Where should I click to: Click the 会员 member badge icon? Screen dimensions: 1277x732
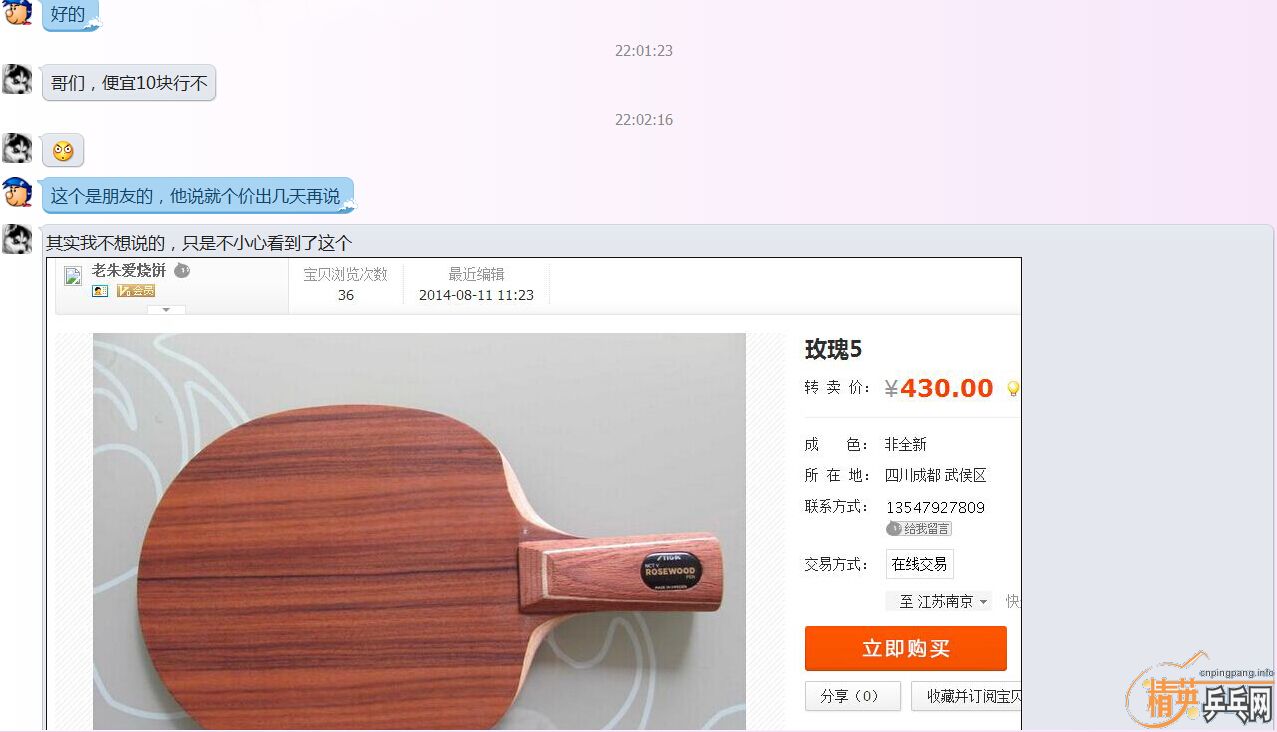point(136,291)
